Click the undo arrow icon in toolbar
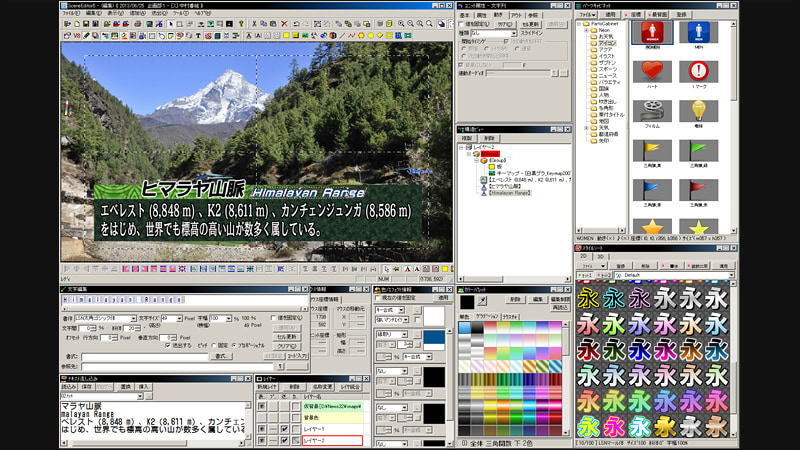The width and height of the screenshot is (800, 450). [x=296, y=24]
